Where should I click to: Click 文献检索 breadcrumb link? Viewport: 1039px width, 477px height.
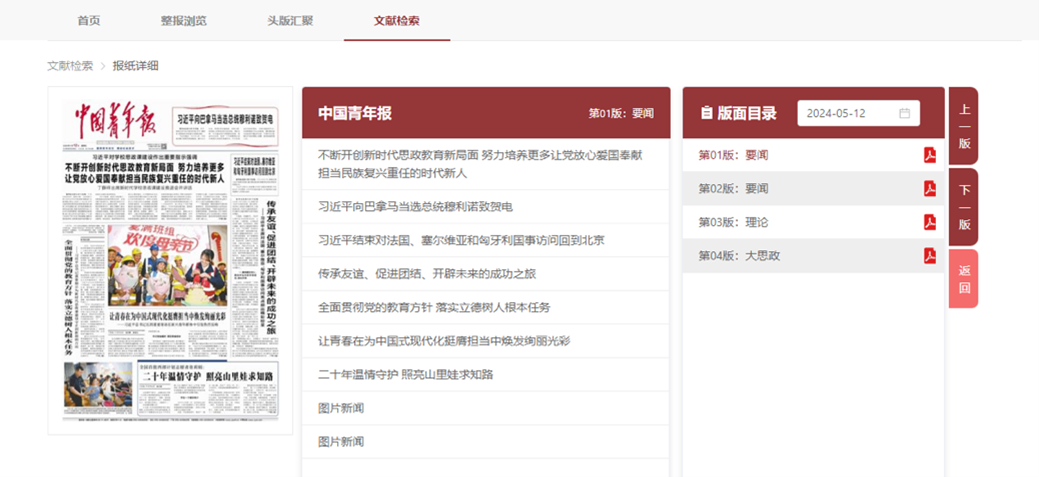coord(70,66)
